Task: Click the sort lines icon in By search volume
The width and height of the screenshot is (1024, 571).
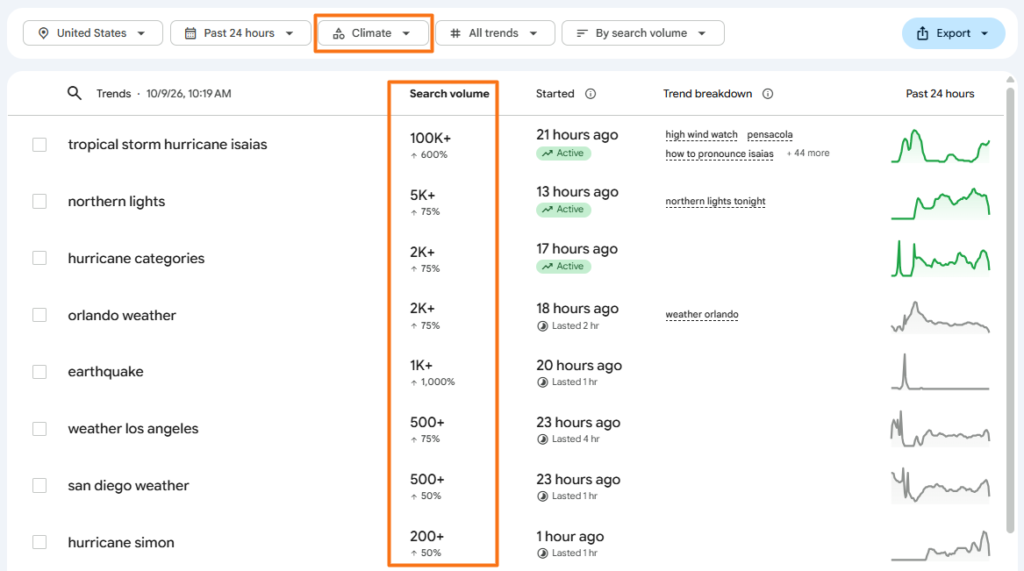Action: (x=582, y=33)
